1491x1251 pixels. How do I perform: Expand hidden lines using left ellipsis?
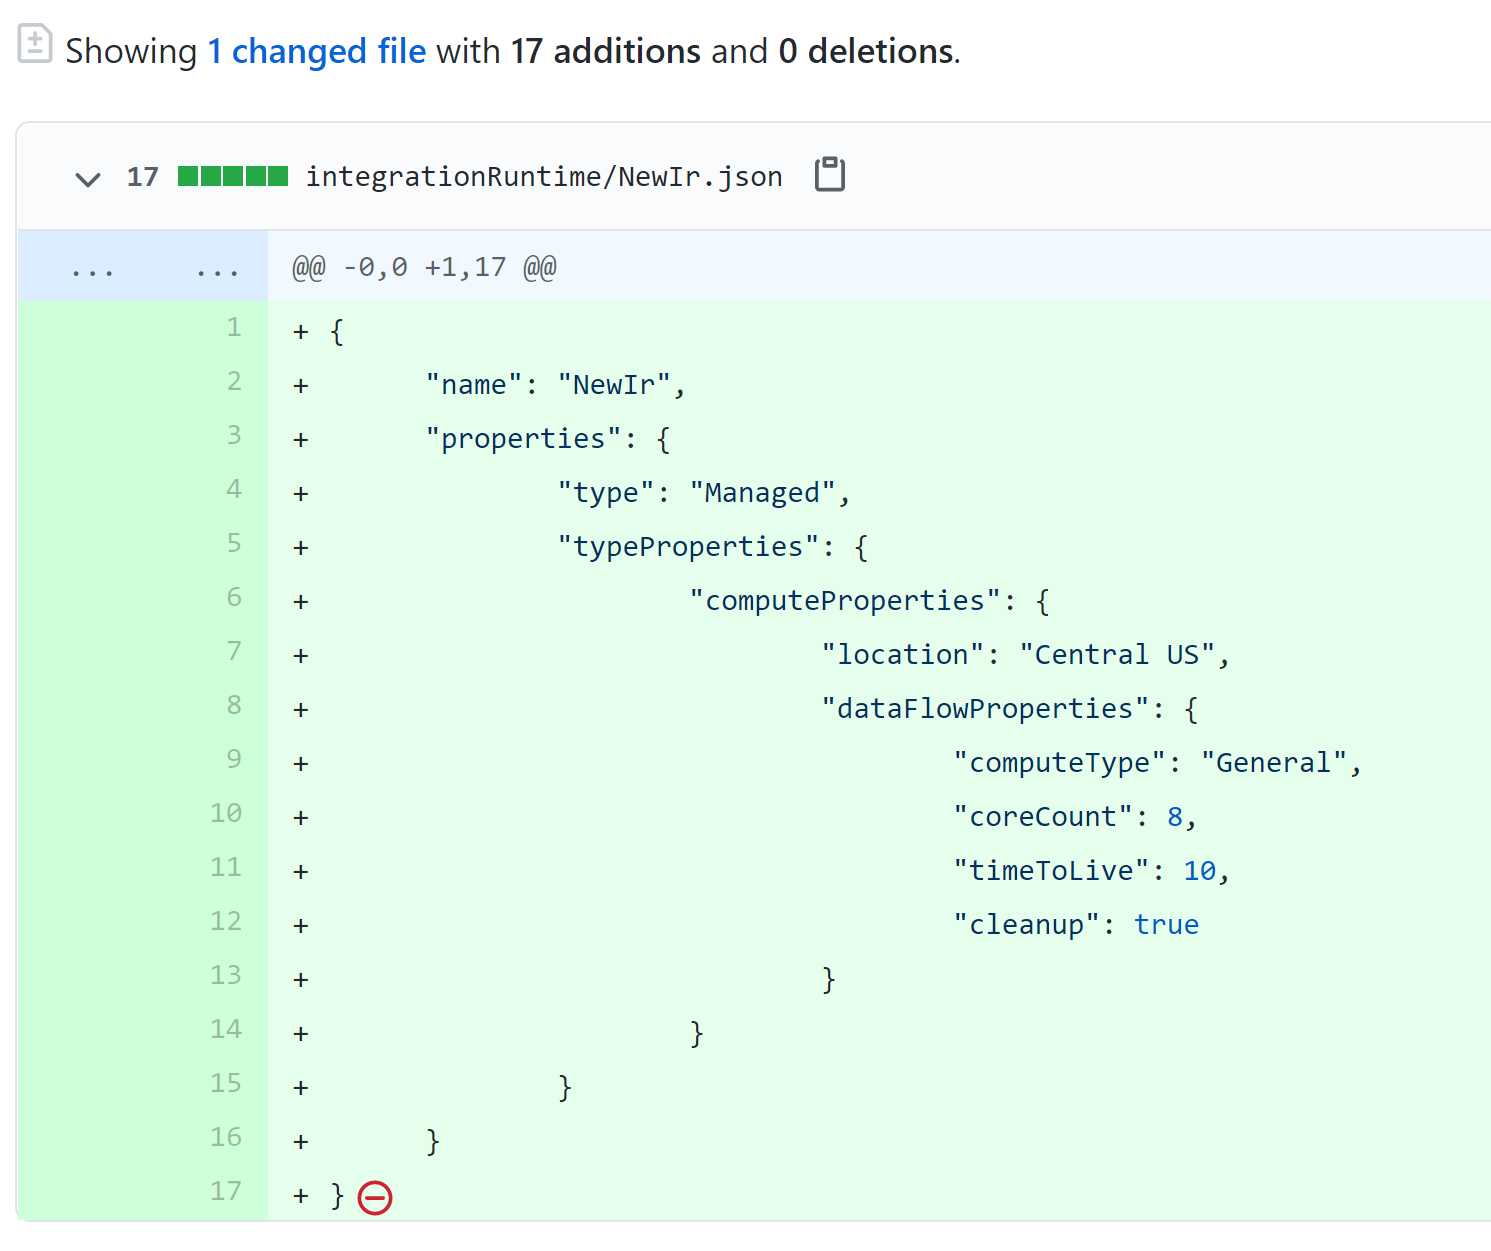coord(92,268)
